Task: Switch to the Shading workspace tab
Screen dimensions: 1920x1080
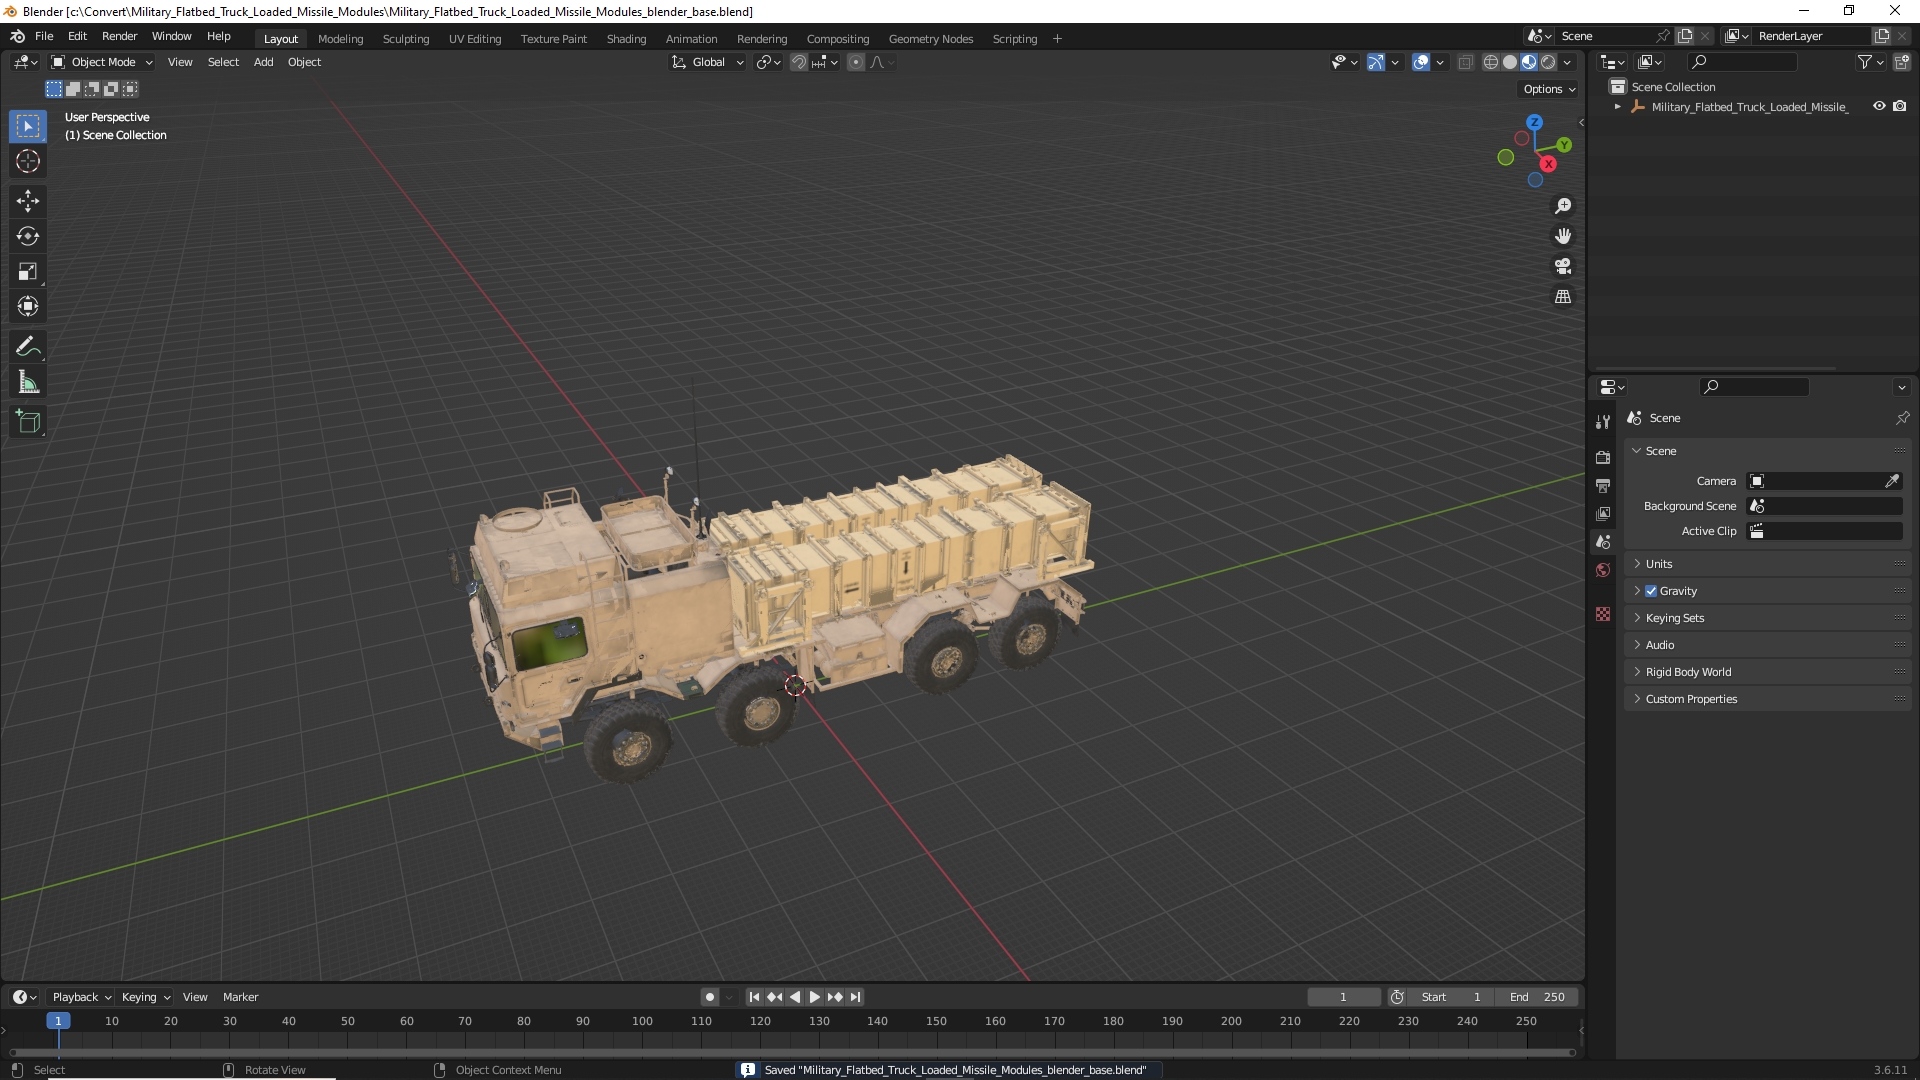Action: [x=626, y=39]
